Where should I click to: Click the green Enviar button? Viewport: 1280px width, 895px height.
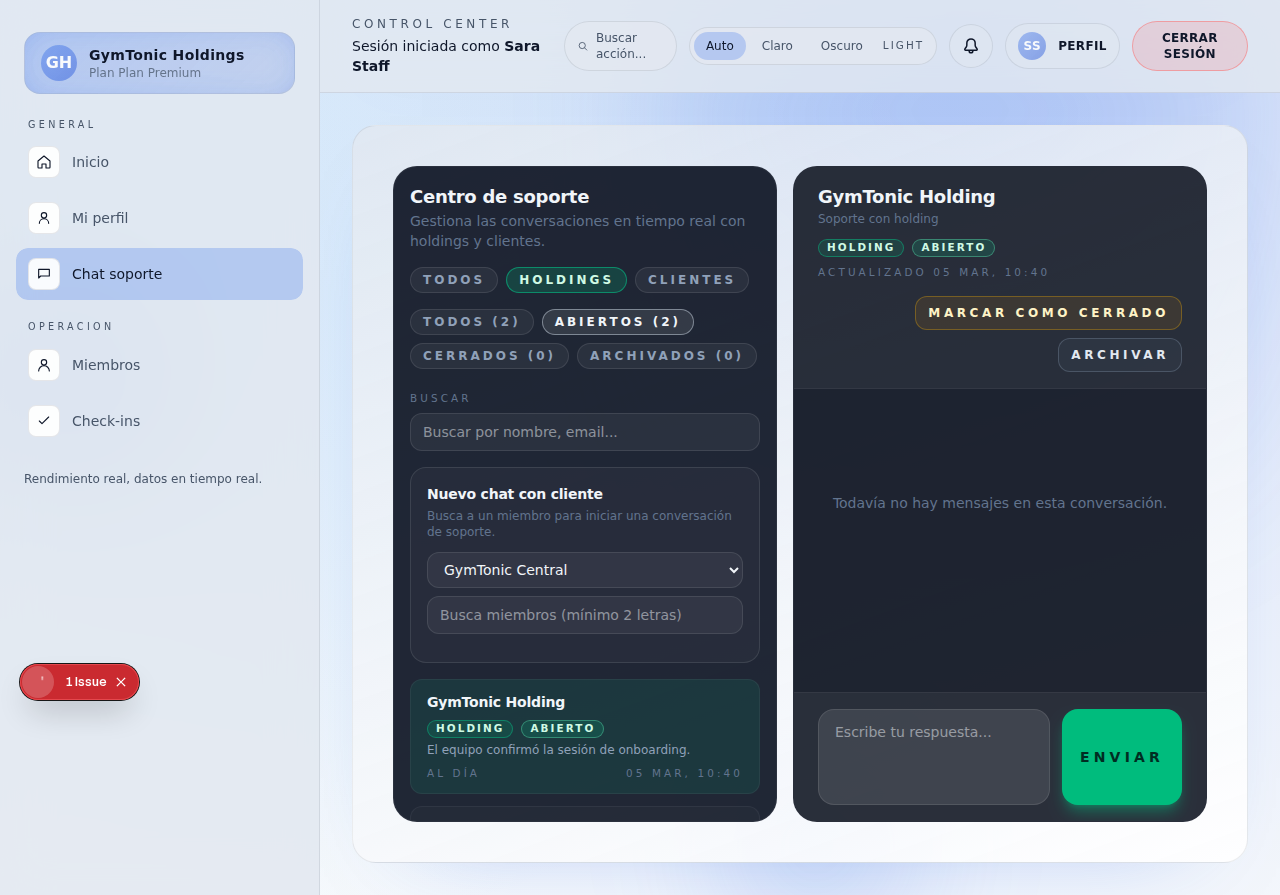click(1121, 757)
